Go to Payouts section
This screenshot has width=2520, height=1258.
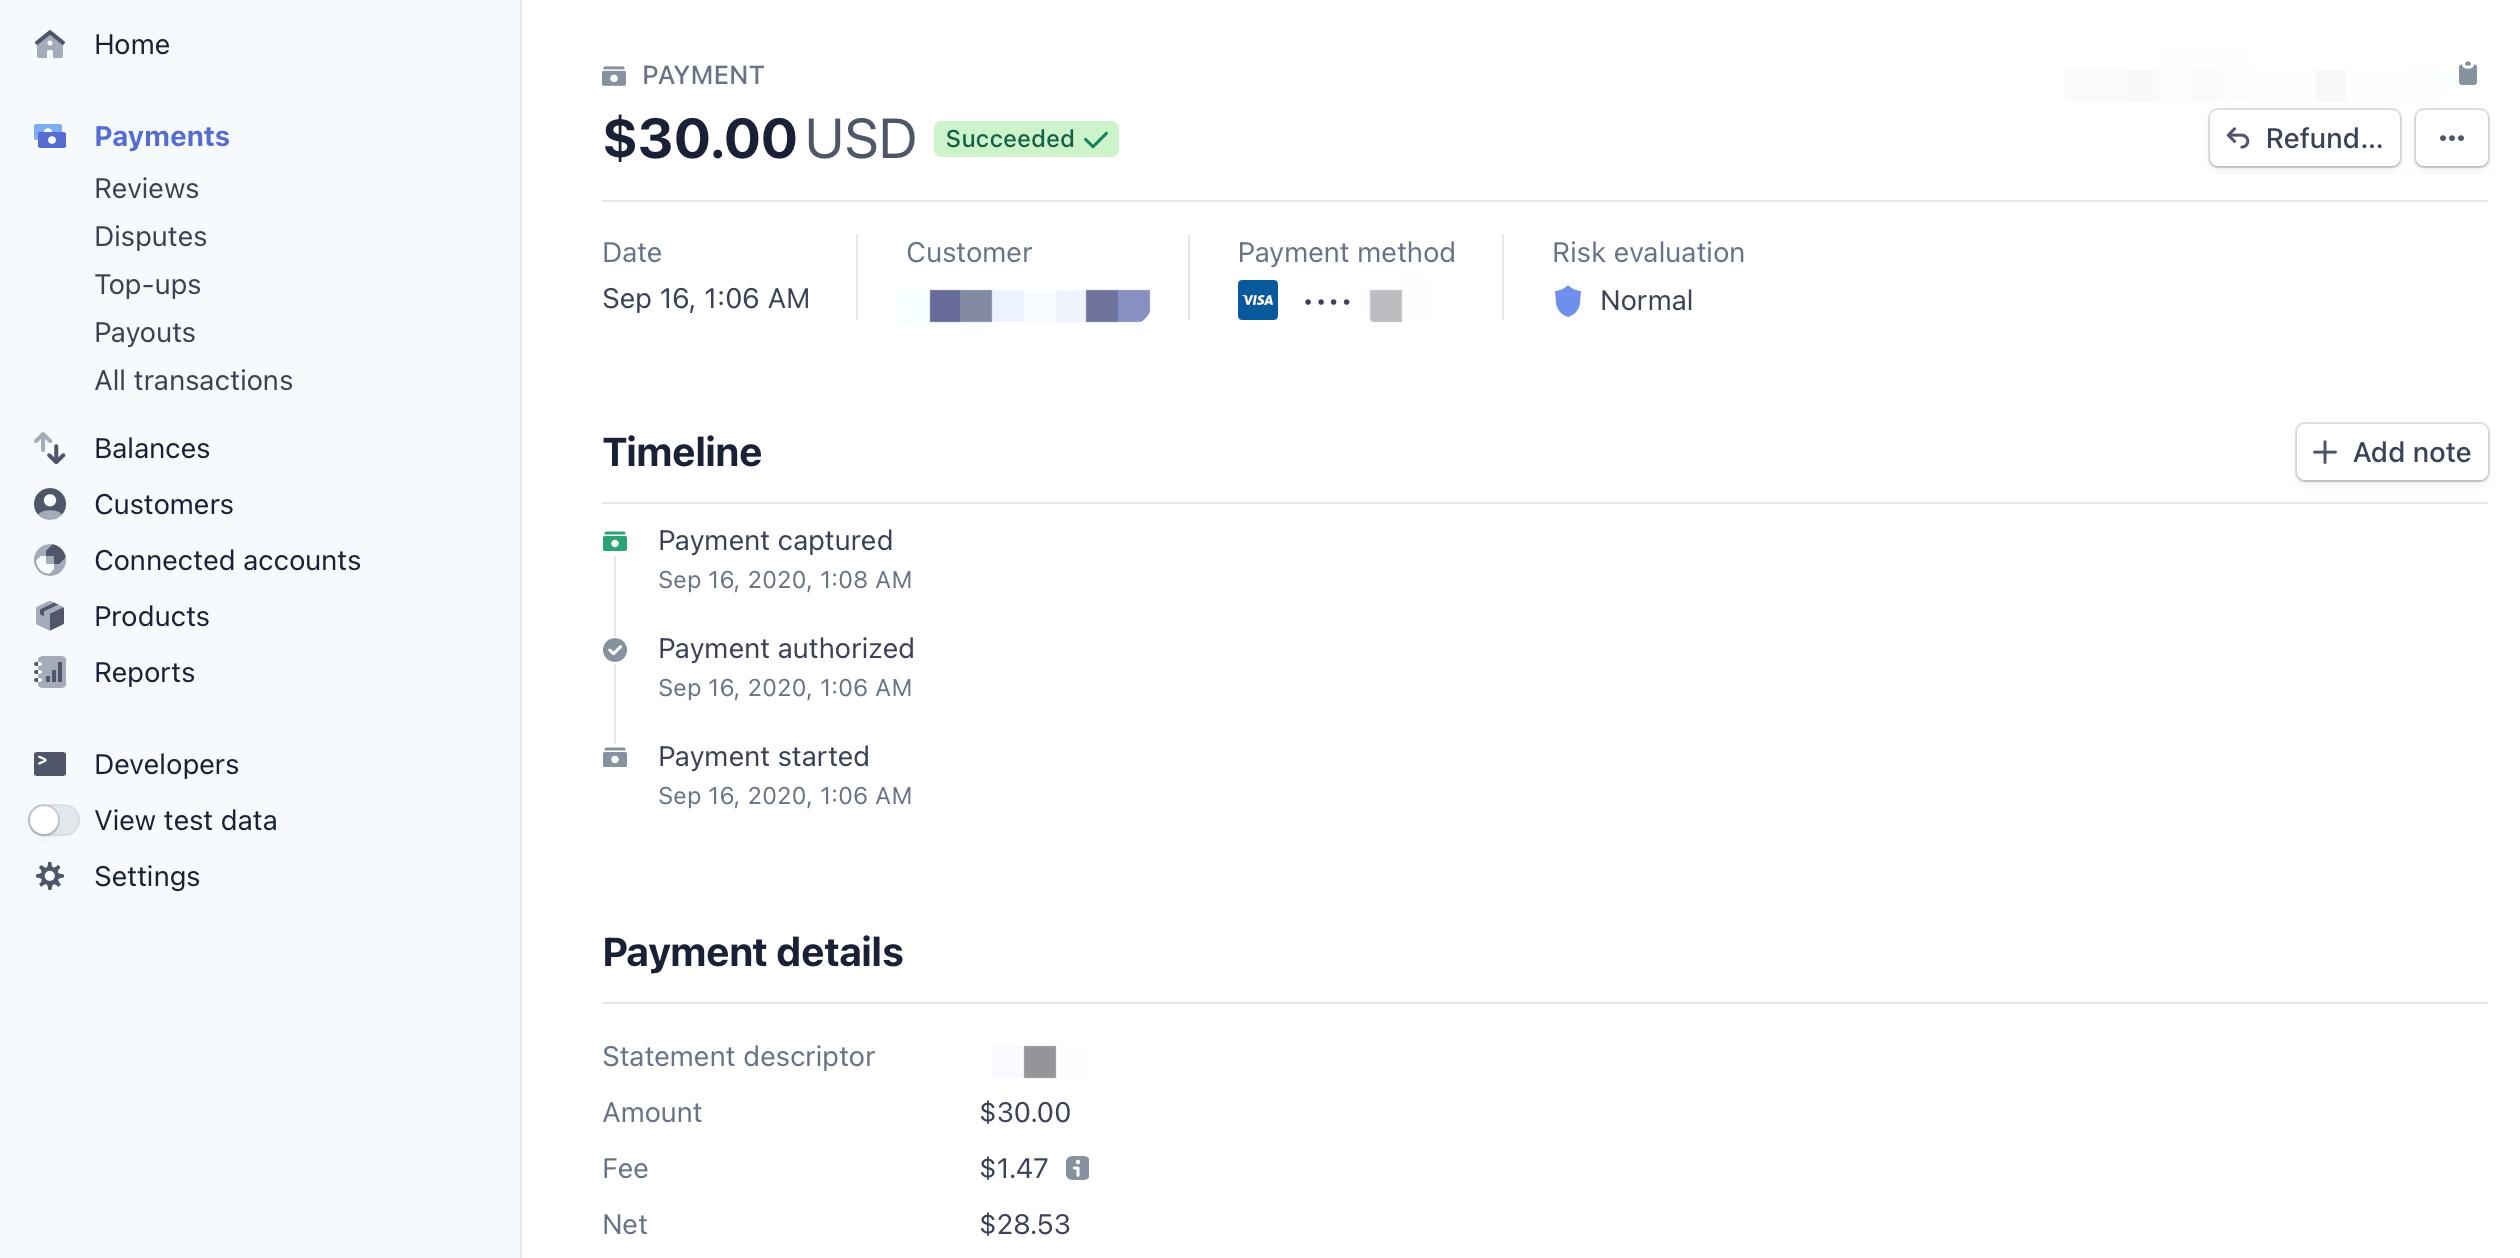144,332
